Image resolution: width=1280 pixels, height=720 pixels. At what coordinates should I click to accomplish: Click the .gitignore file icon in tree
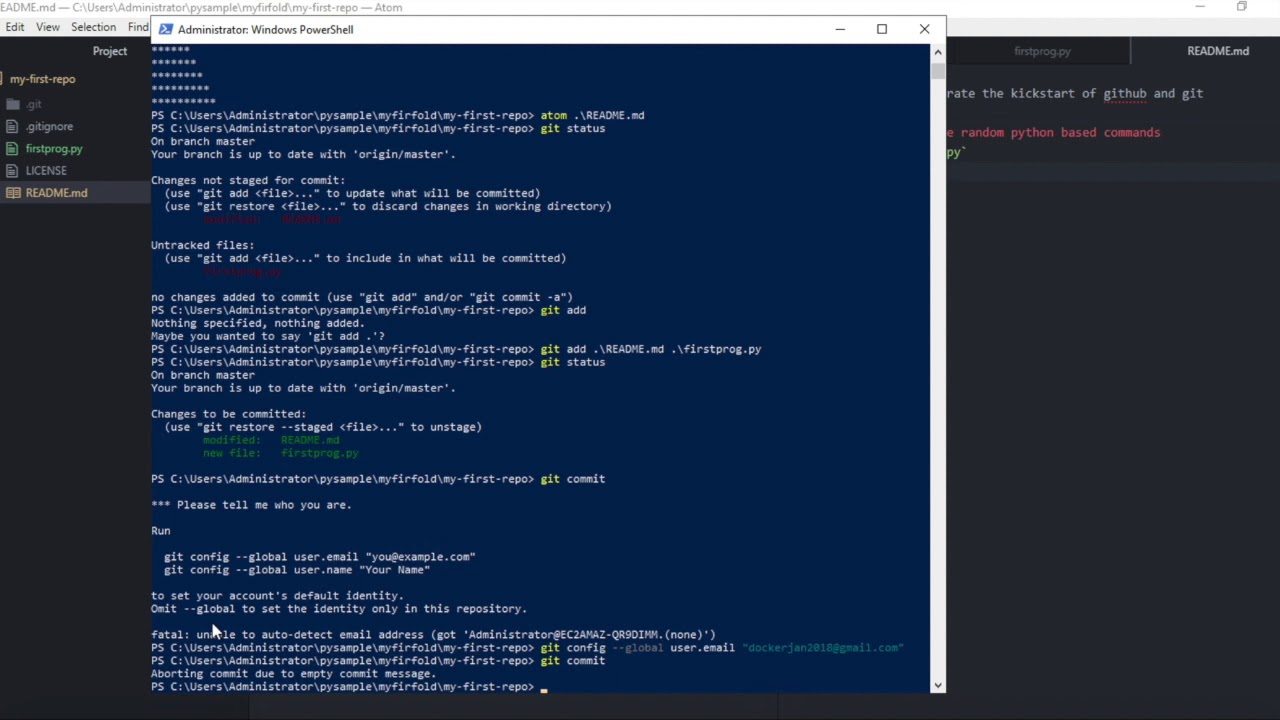[13, 126]
